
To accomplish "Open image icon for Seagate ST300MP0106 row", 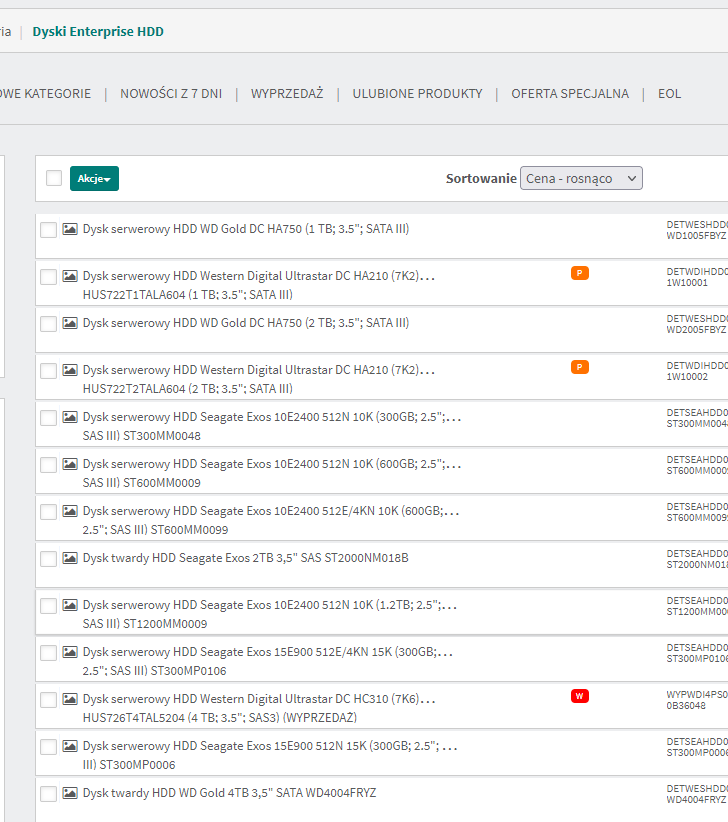I will pyautogui.click(x=70, y=652).
